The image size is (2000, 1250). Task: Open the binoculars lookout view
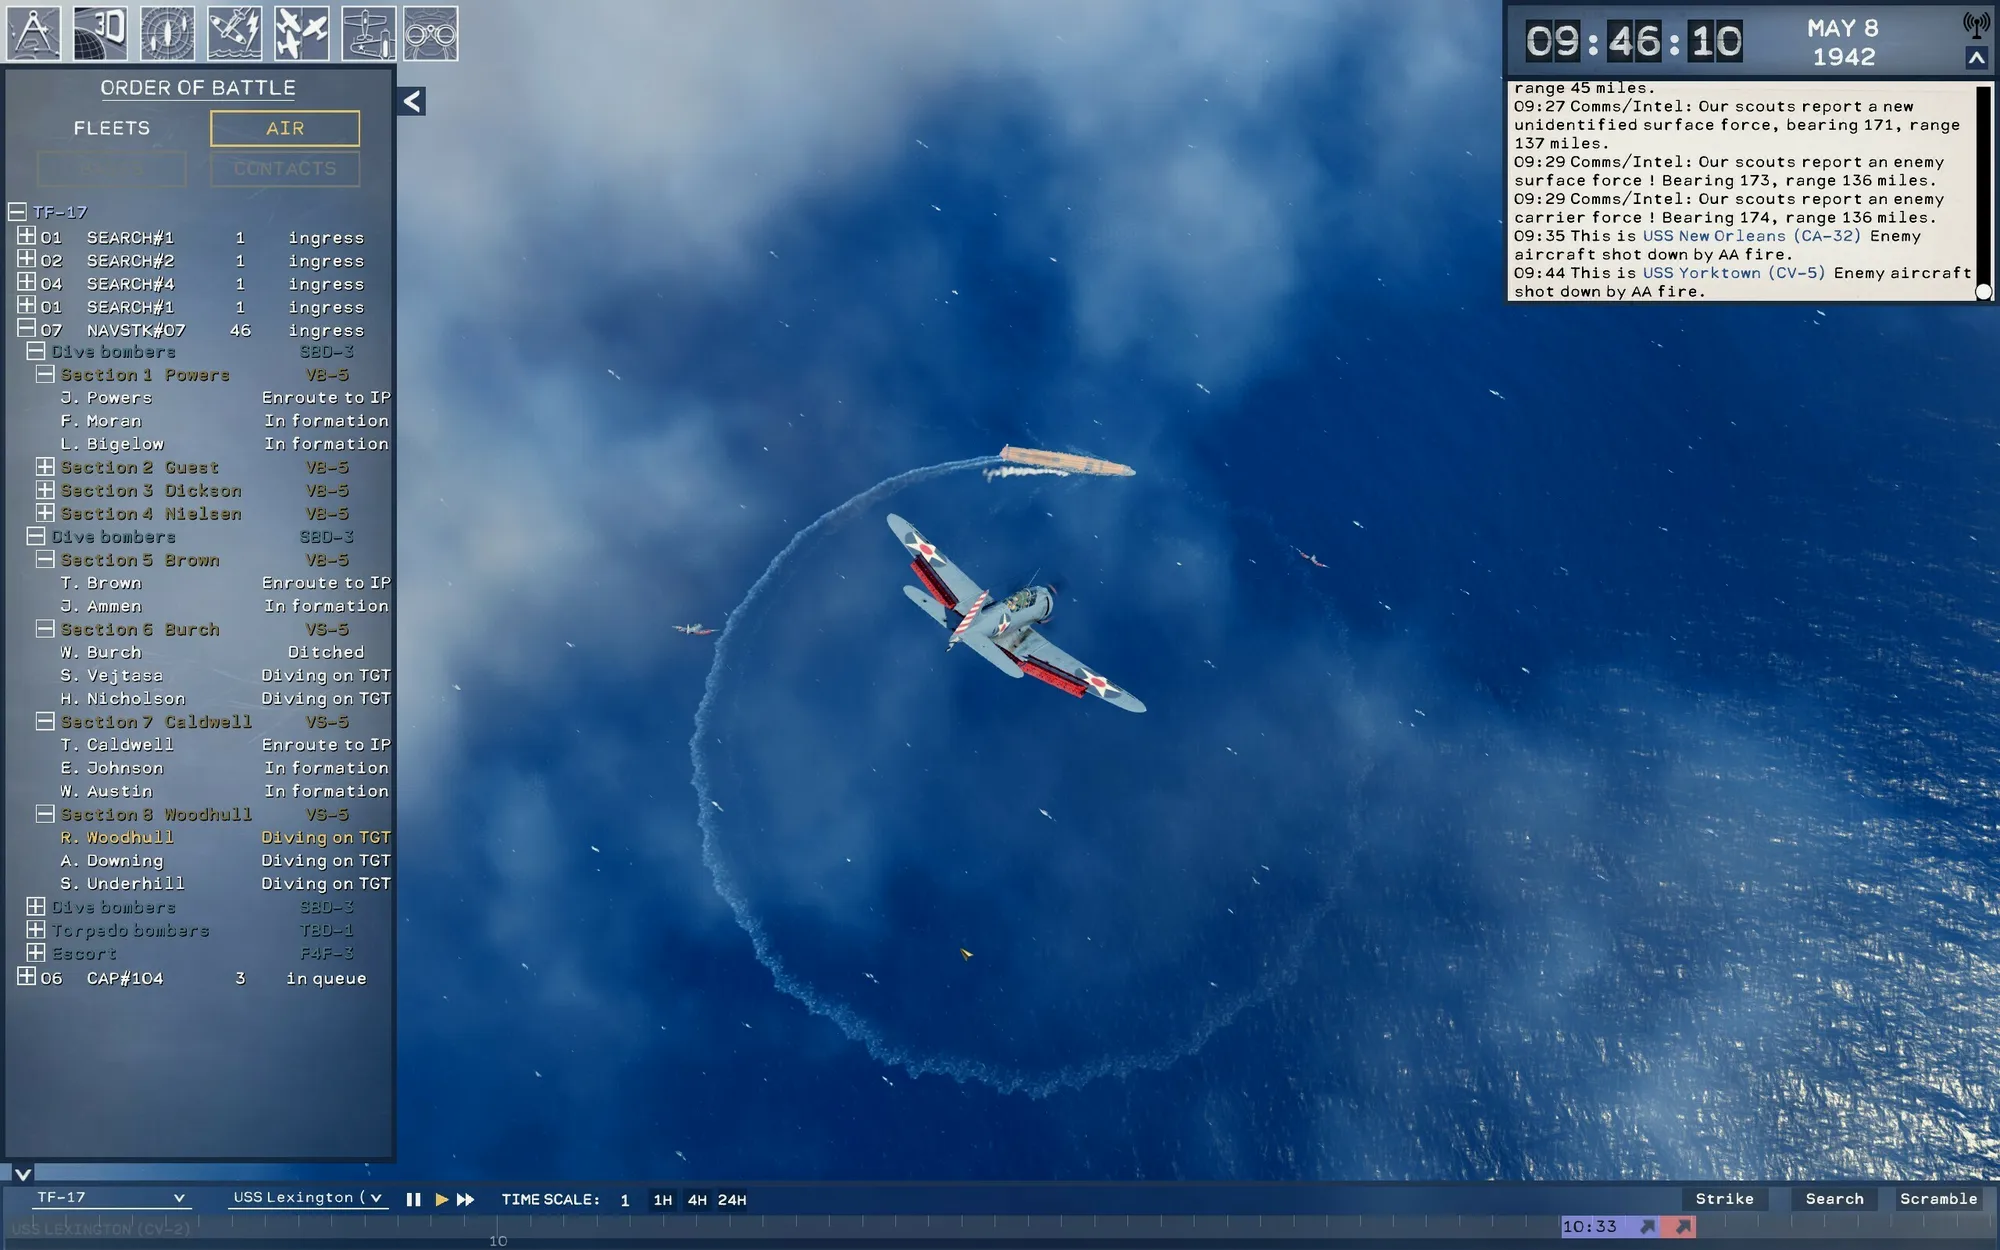431,32
